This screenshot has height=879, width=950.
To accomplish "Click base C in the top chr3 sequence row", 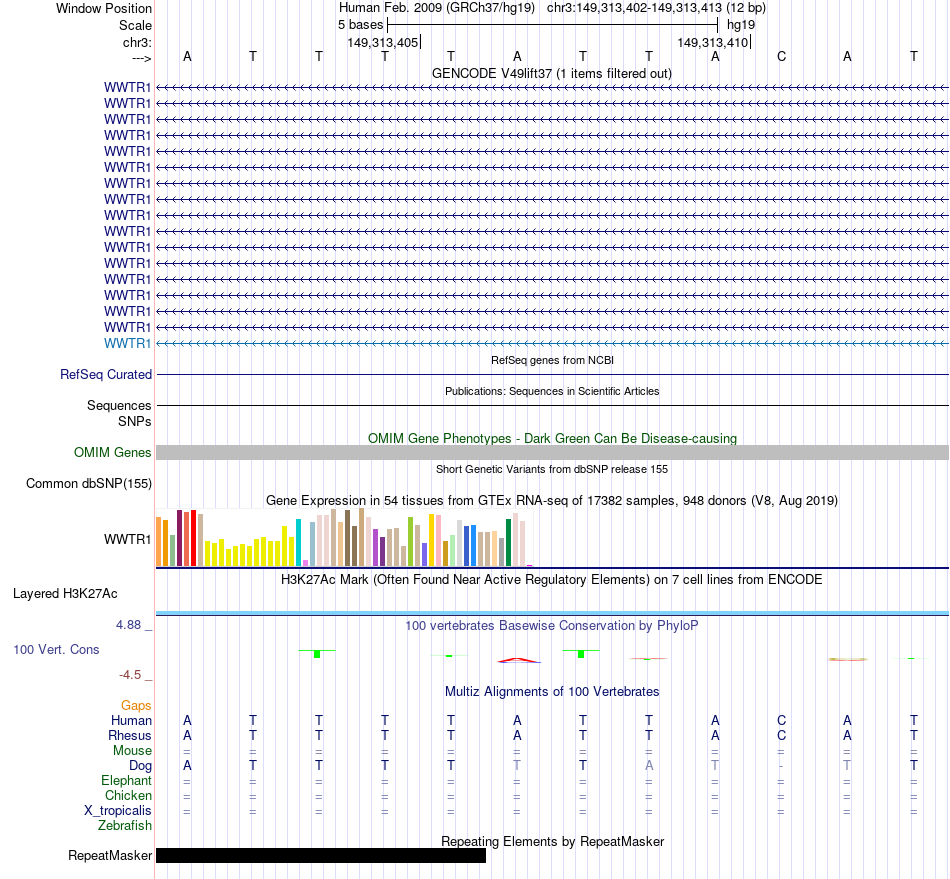I will (782, 56).
